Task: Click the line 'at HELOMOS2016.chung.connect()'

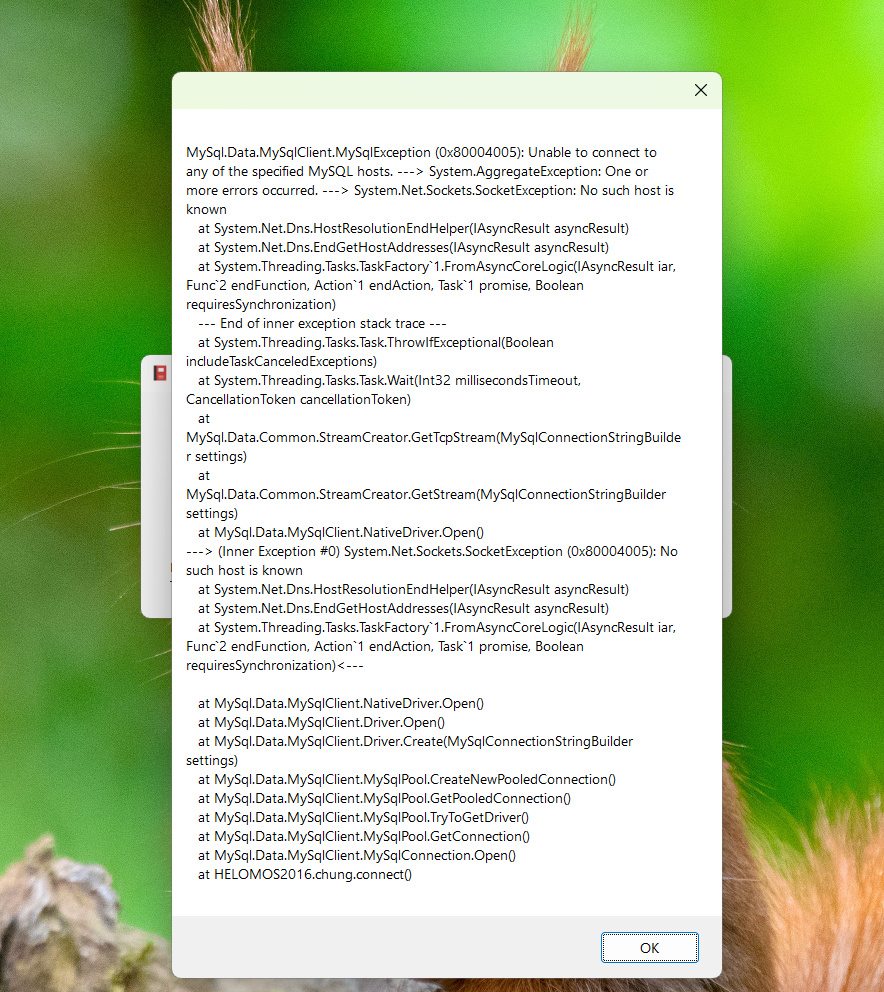Action: point(305,874)
